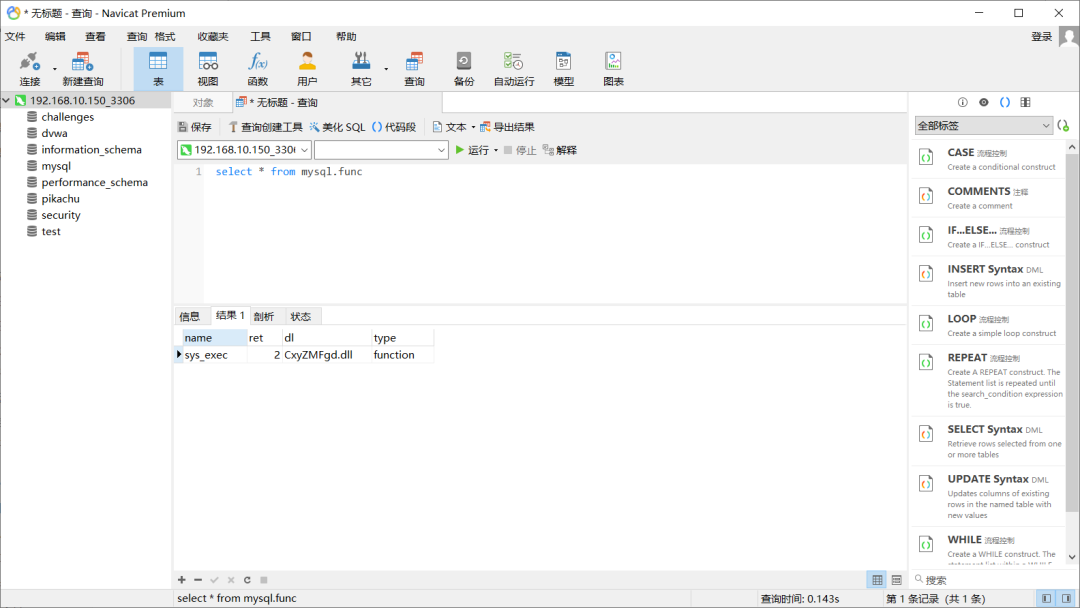Show the preview eye icon
The height and width of the screenshot is (608, 1080).
[x=984, y=102]
